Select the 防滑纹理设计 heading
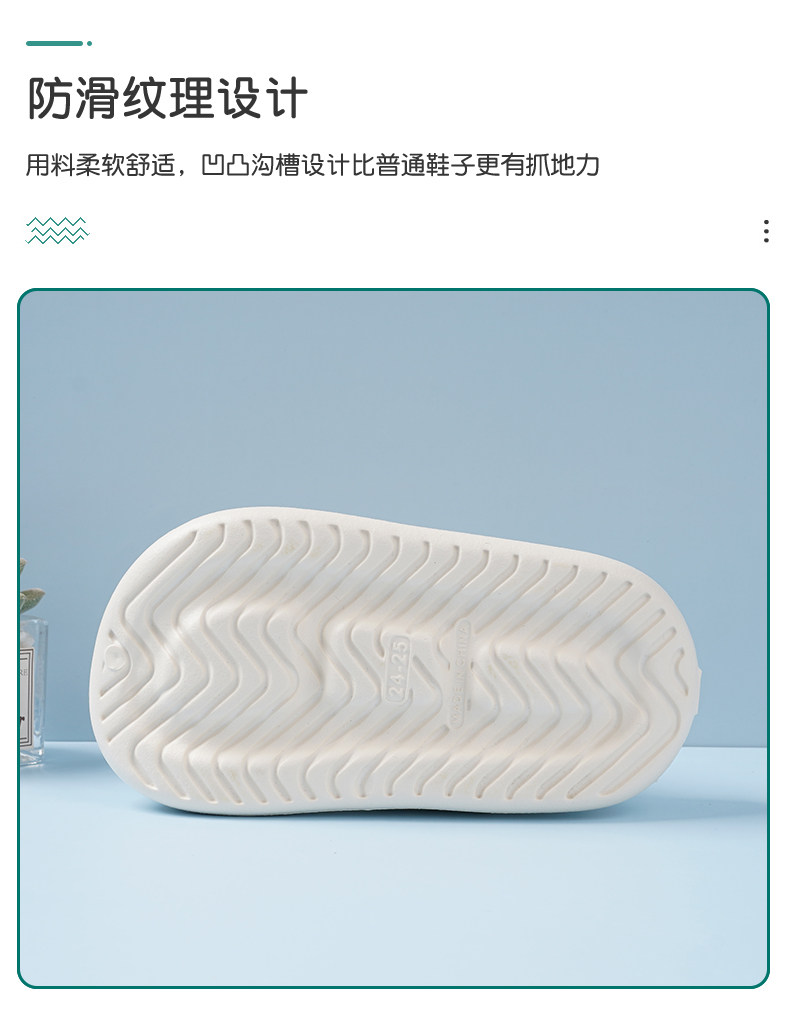Image resolution: width=790 pixels, height=1034 pixels. point(167,99)
